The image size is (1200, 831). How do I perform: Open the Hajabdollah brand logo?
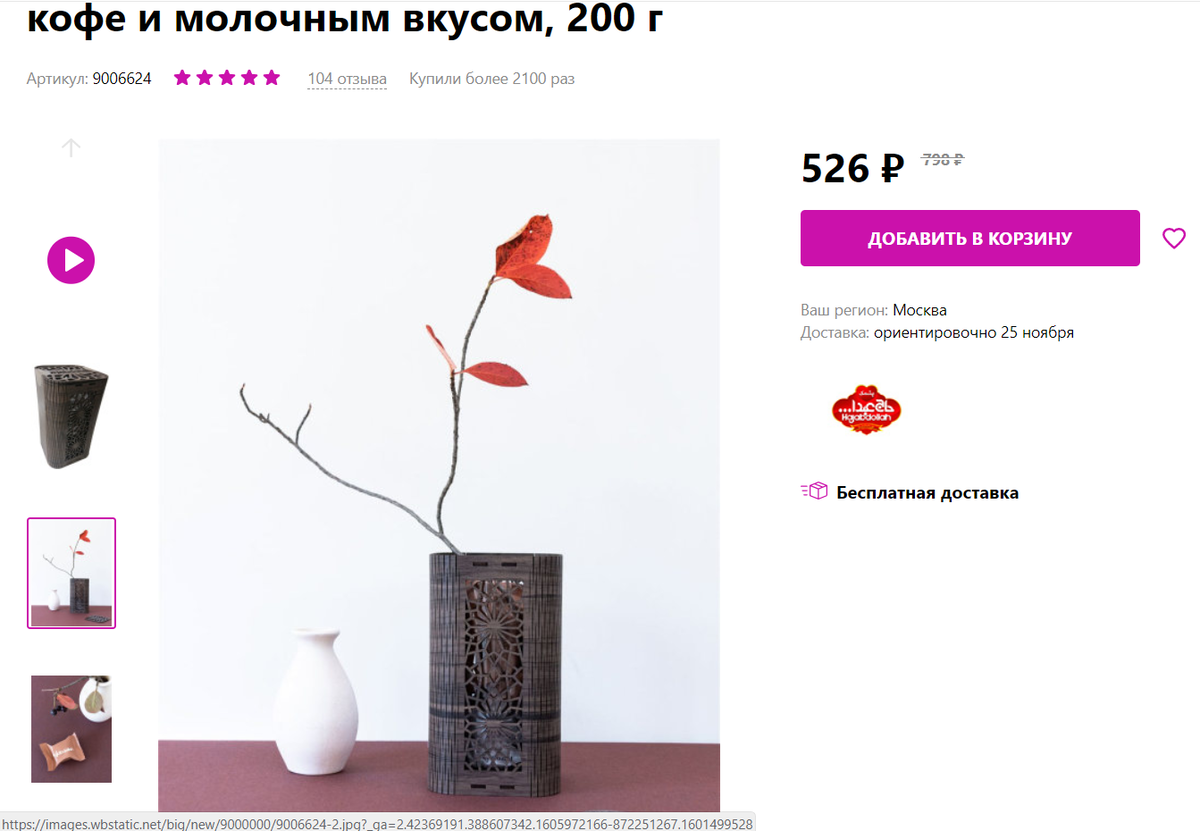point(867,409)
